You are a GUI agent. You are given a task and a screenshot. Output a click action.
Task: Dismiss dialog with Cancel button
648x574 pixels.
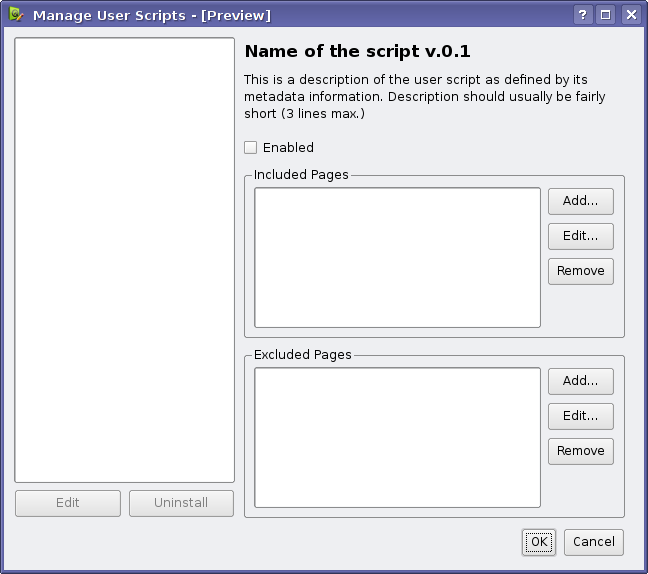[x=594, y=542]
